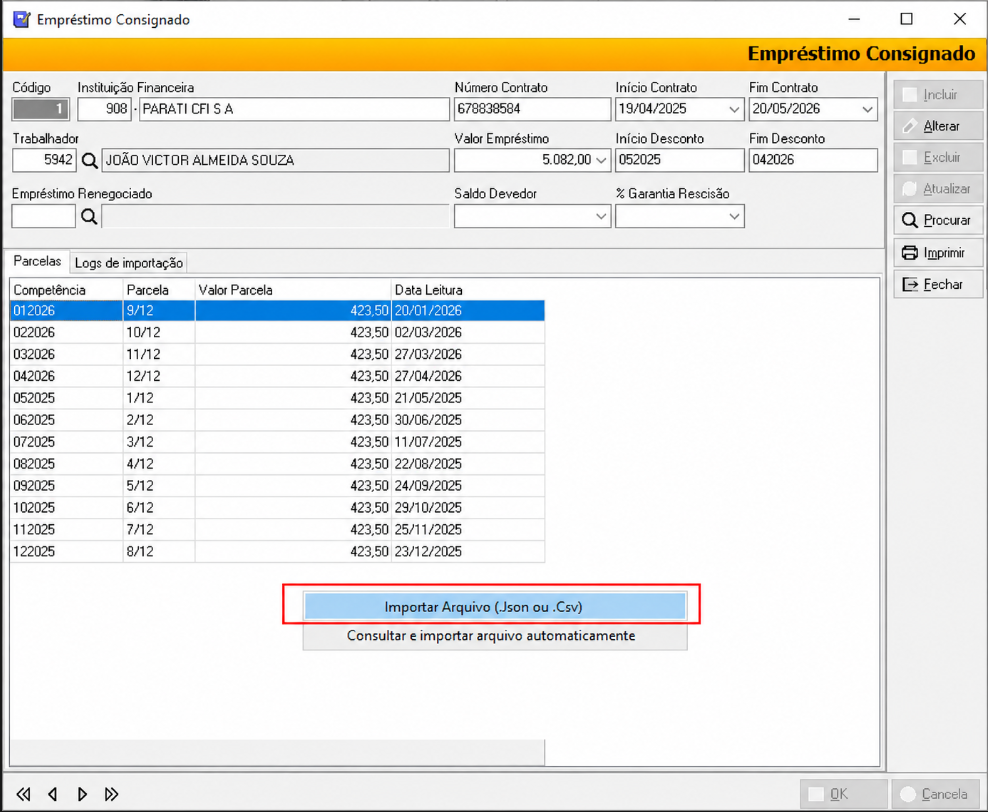Click the PARATI CFI S A name field

pos(294,109)
